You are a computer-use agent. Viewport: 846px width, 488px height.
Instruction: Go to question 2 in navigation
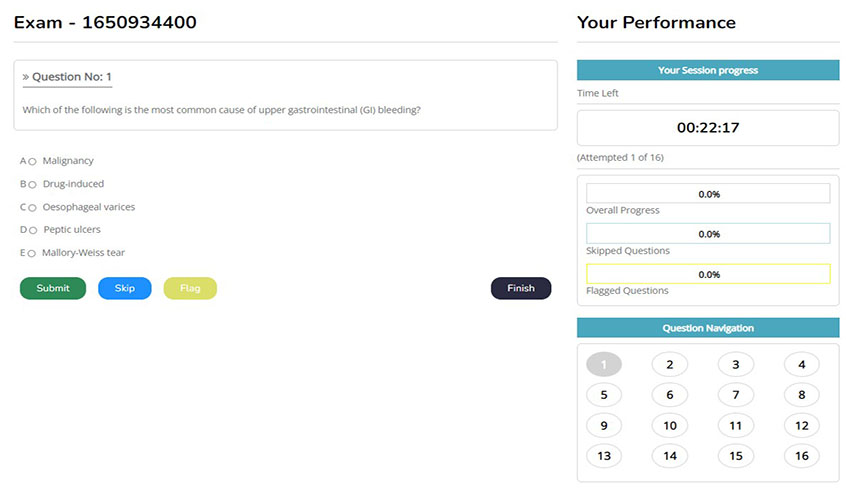[670, 365]
